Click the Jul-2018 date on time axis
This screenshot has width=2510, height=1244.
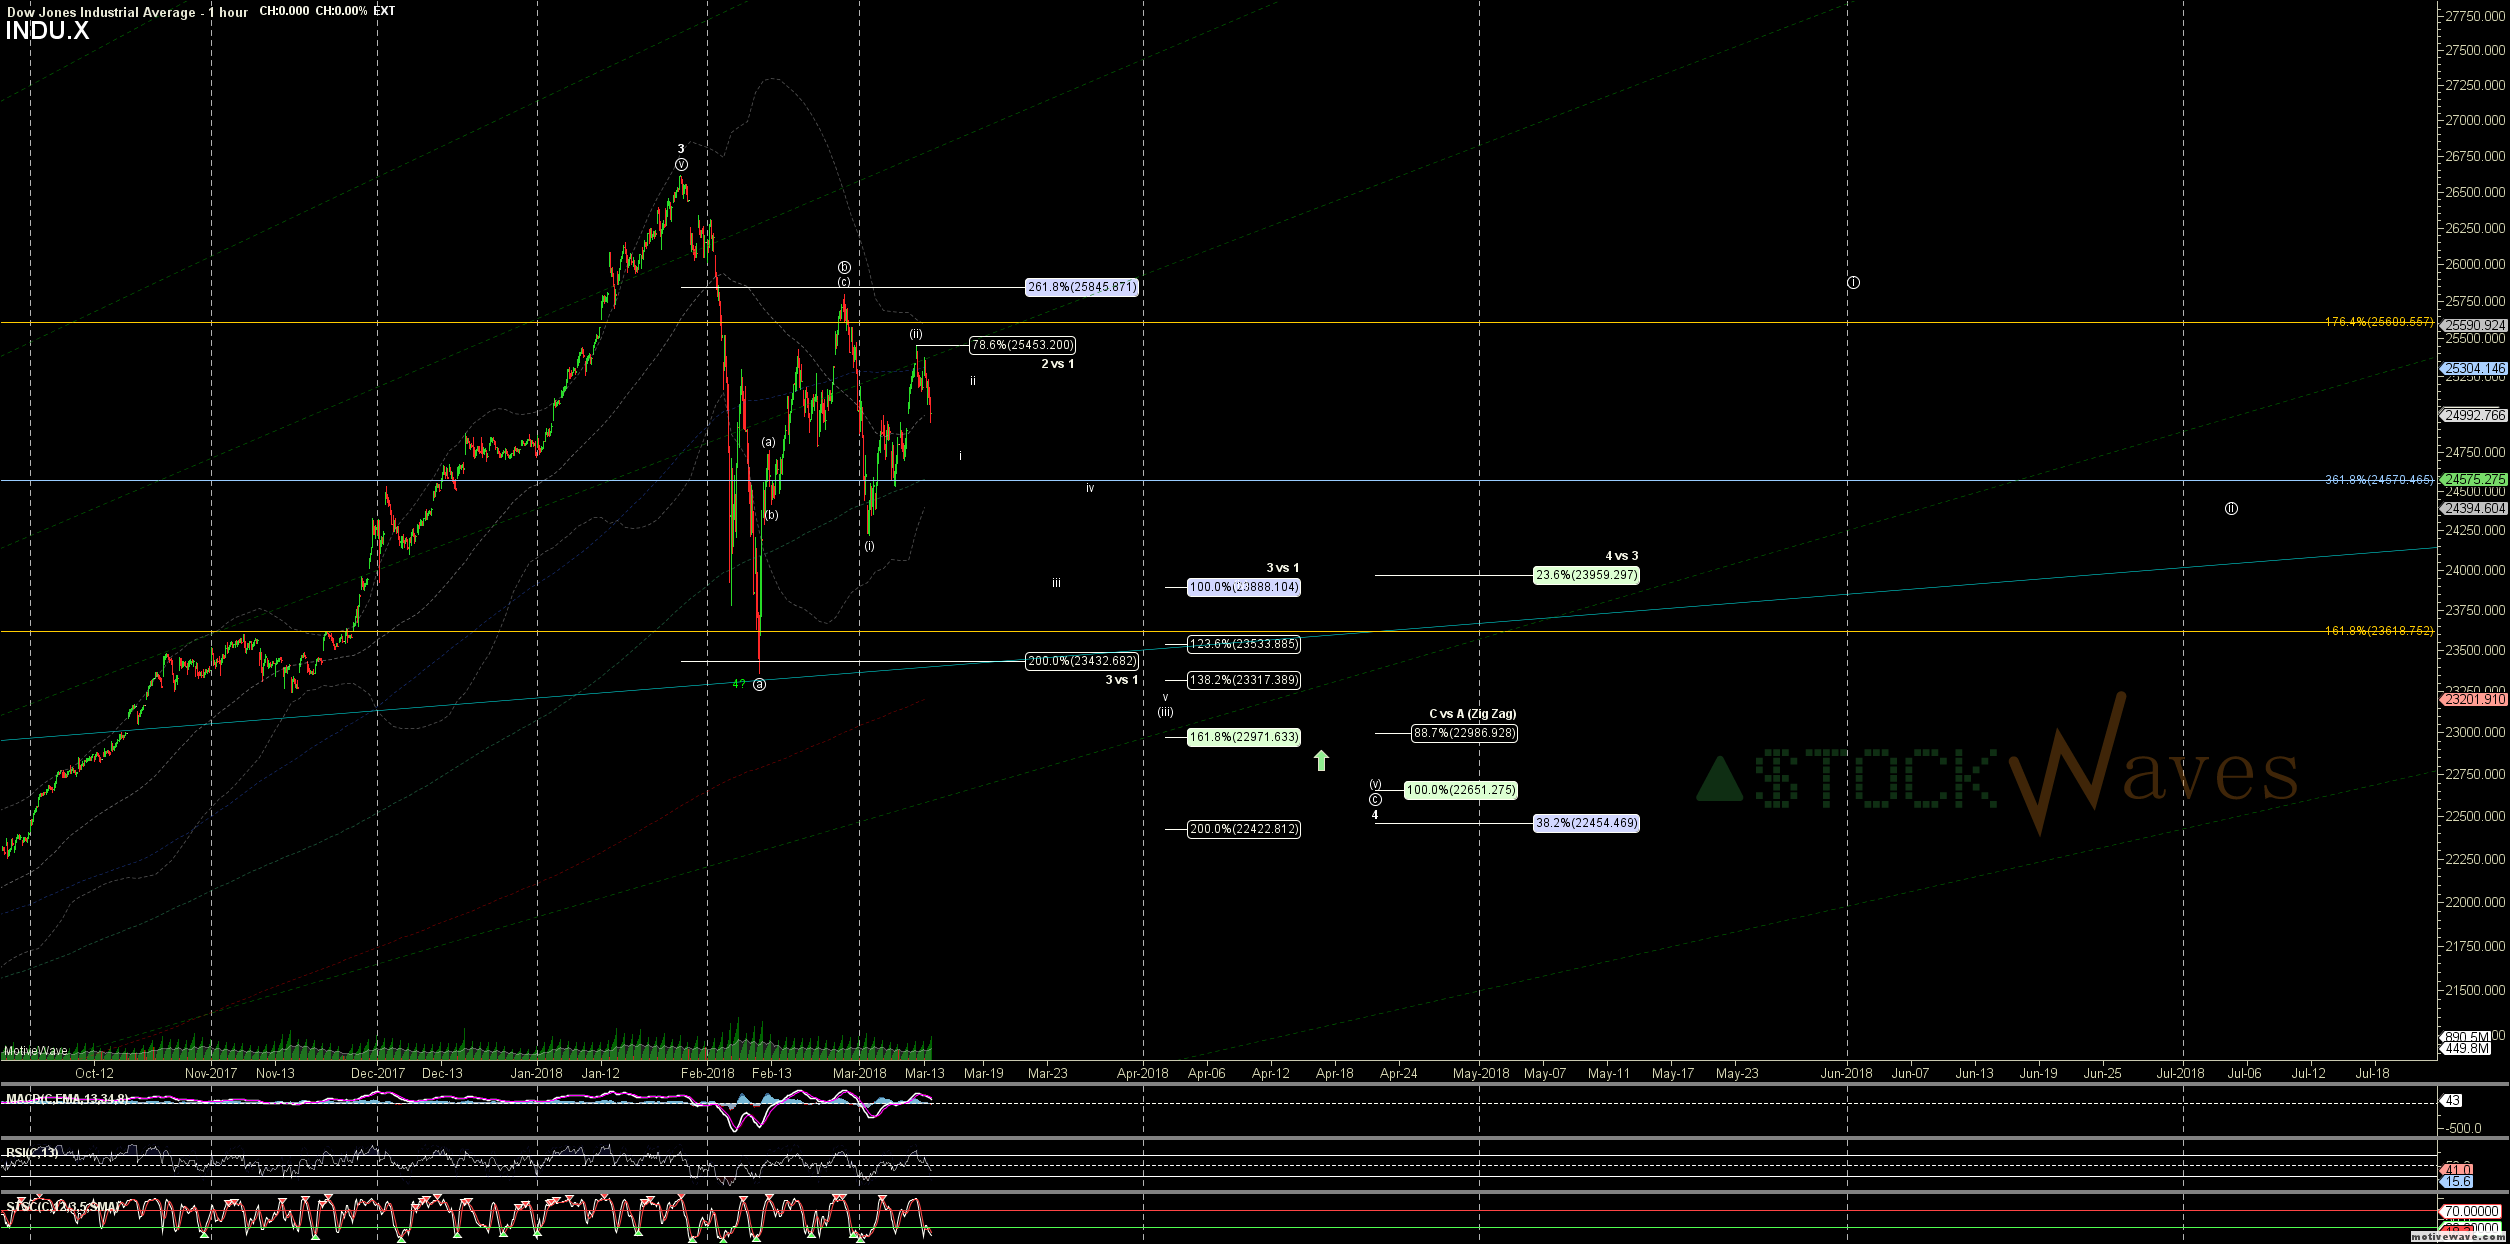coord(2180,1073)
